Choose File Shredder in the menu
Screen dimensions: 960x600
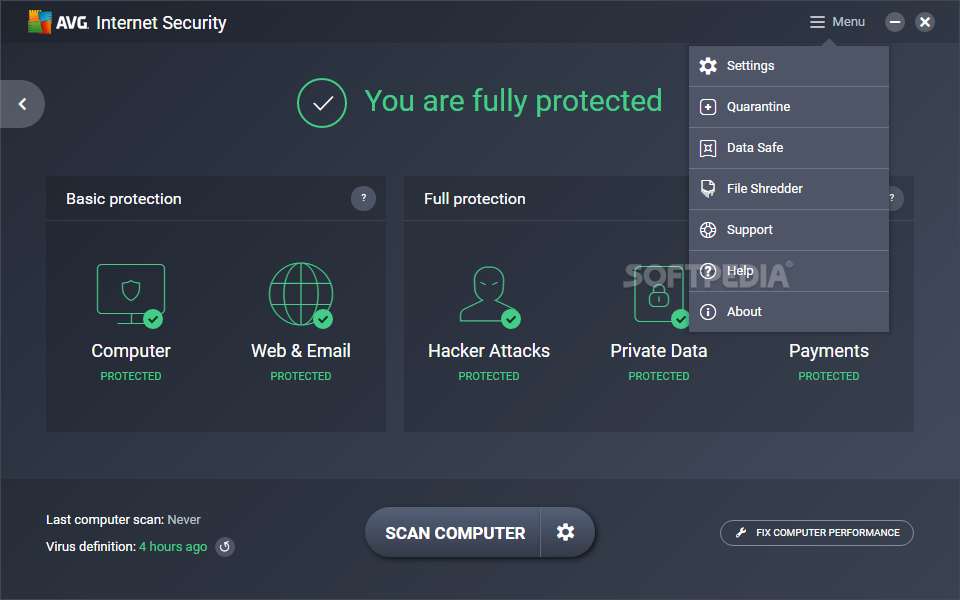point(789,189)
